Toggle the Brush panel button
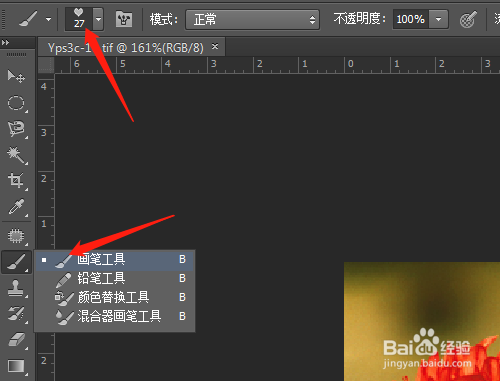 (124, 19)
